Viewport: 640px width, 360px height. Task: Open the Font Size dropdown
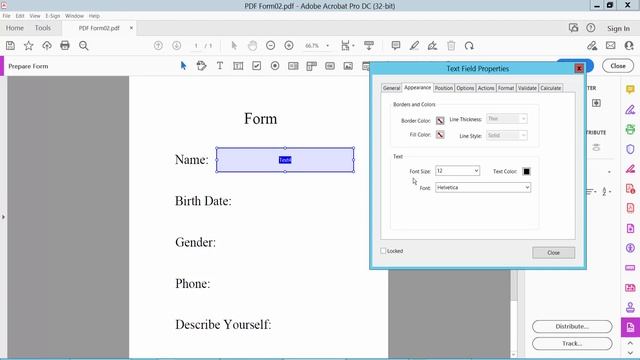(x=457, y=171)
